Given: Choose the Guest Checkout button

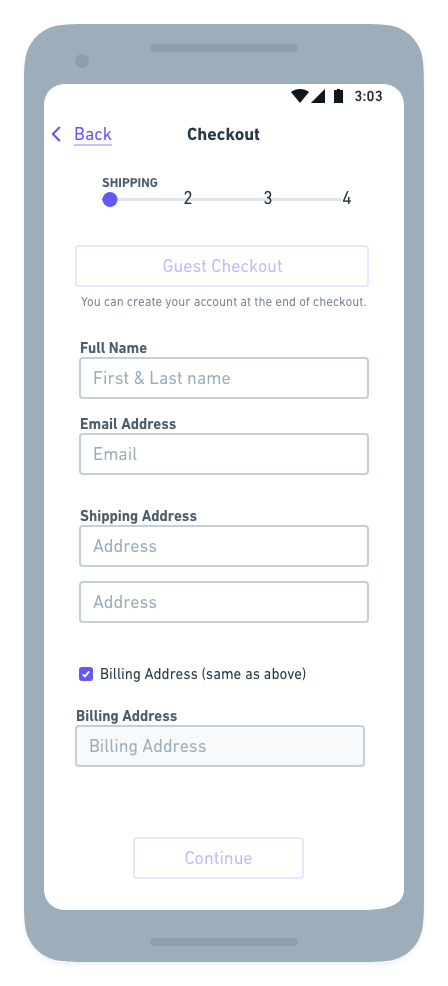Looking at the screenshot, I should pos(222,266).
